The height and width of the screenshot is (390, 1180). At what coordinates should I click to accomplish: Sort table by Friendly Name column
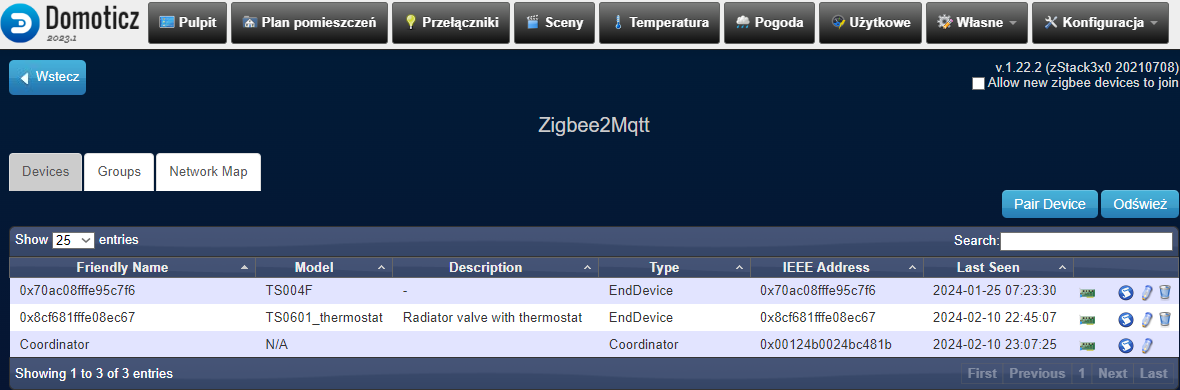[x=132, y=267]
